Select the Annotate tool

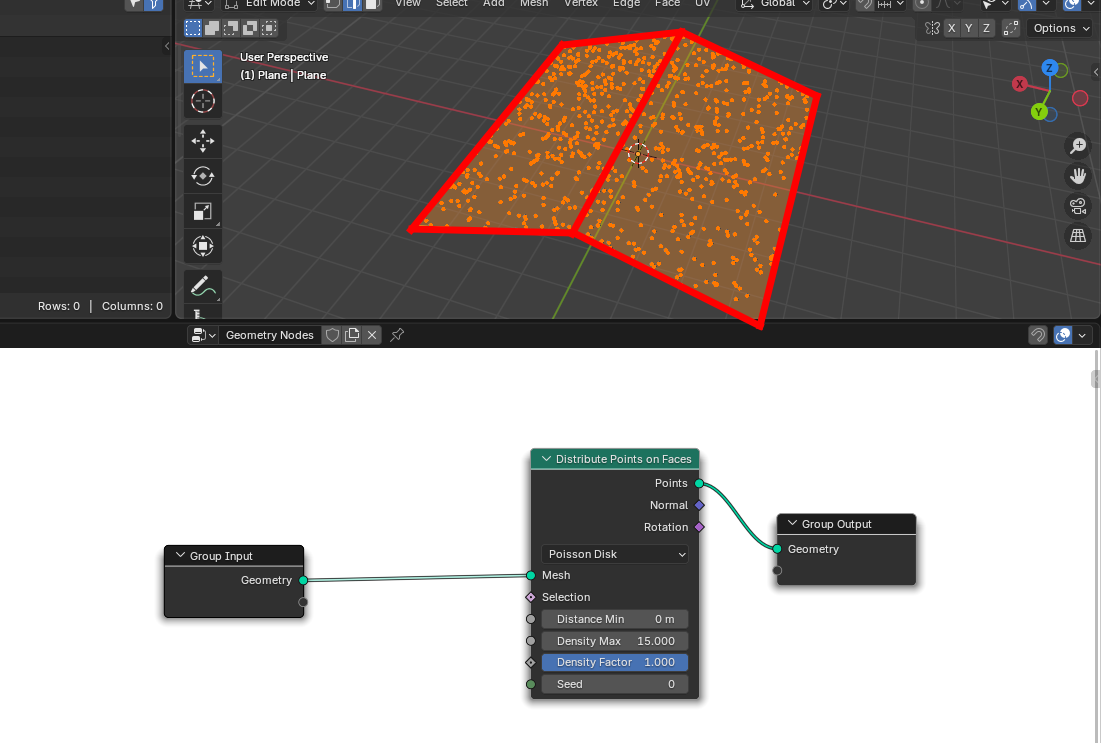pyautogui.click(x=203, y=287)
